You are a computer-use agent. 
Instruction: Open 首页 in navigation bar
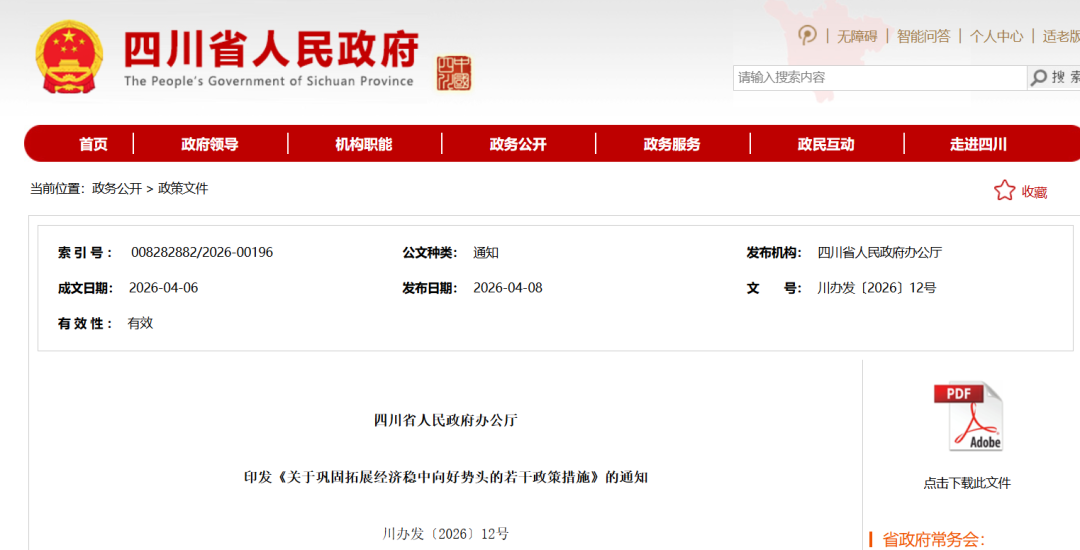pos(93,144)
